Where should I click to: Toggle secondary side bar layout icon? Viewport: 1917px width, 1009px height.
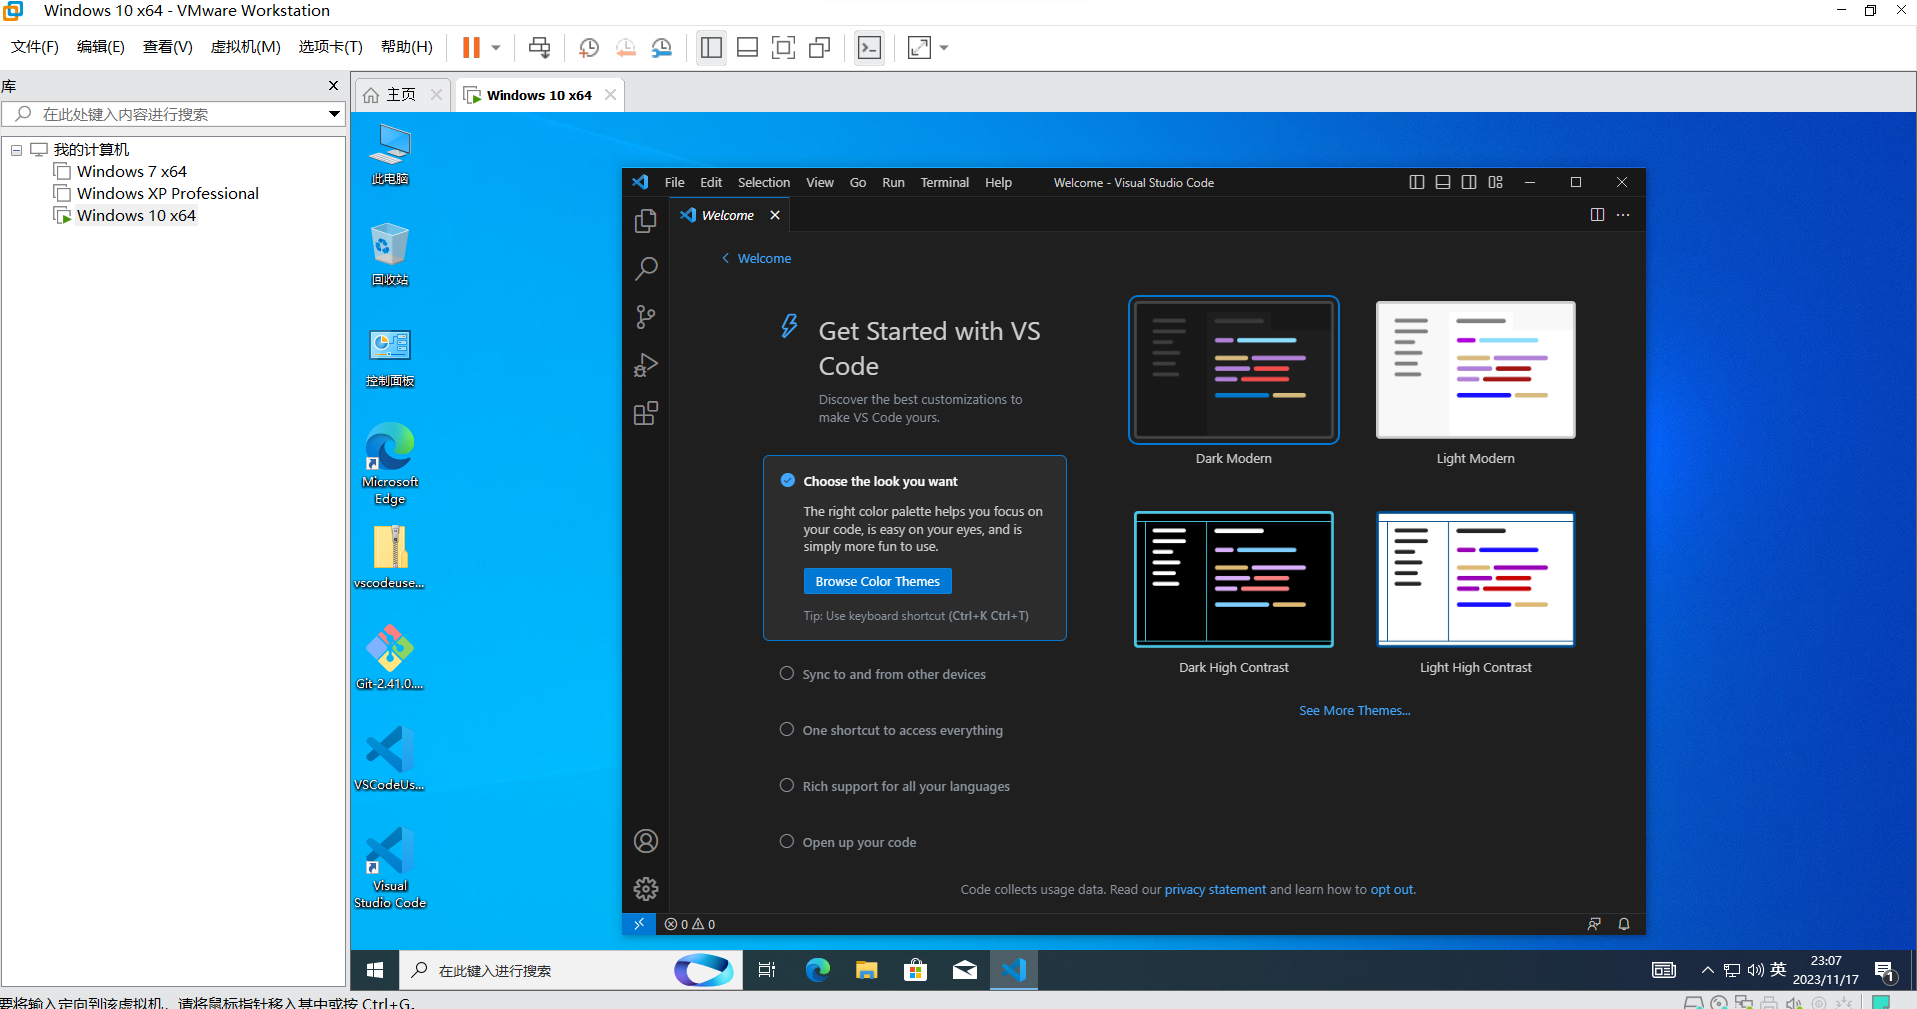tap(1469, 182)
